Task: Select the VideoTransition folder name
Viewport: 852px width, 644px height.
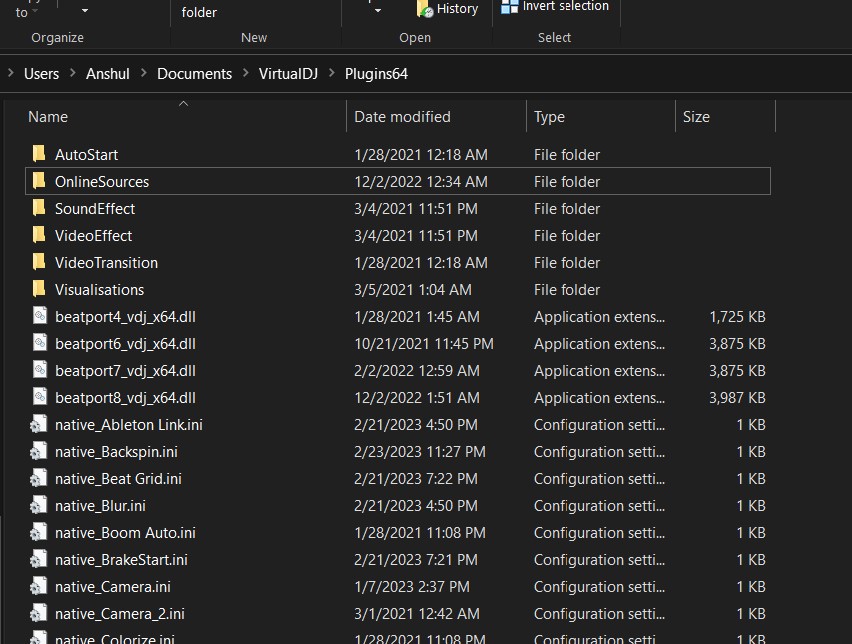Action: point(106,262)
